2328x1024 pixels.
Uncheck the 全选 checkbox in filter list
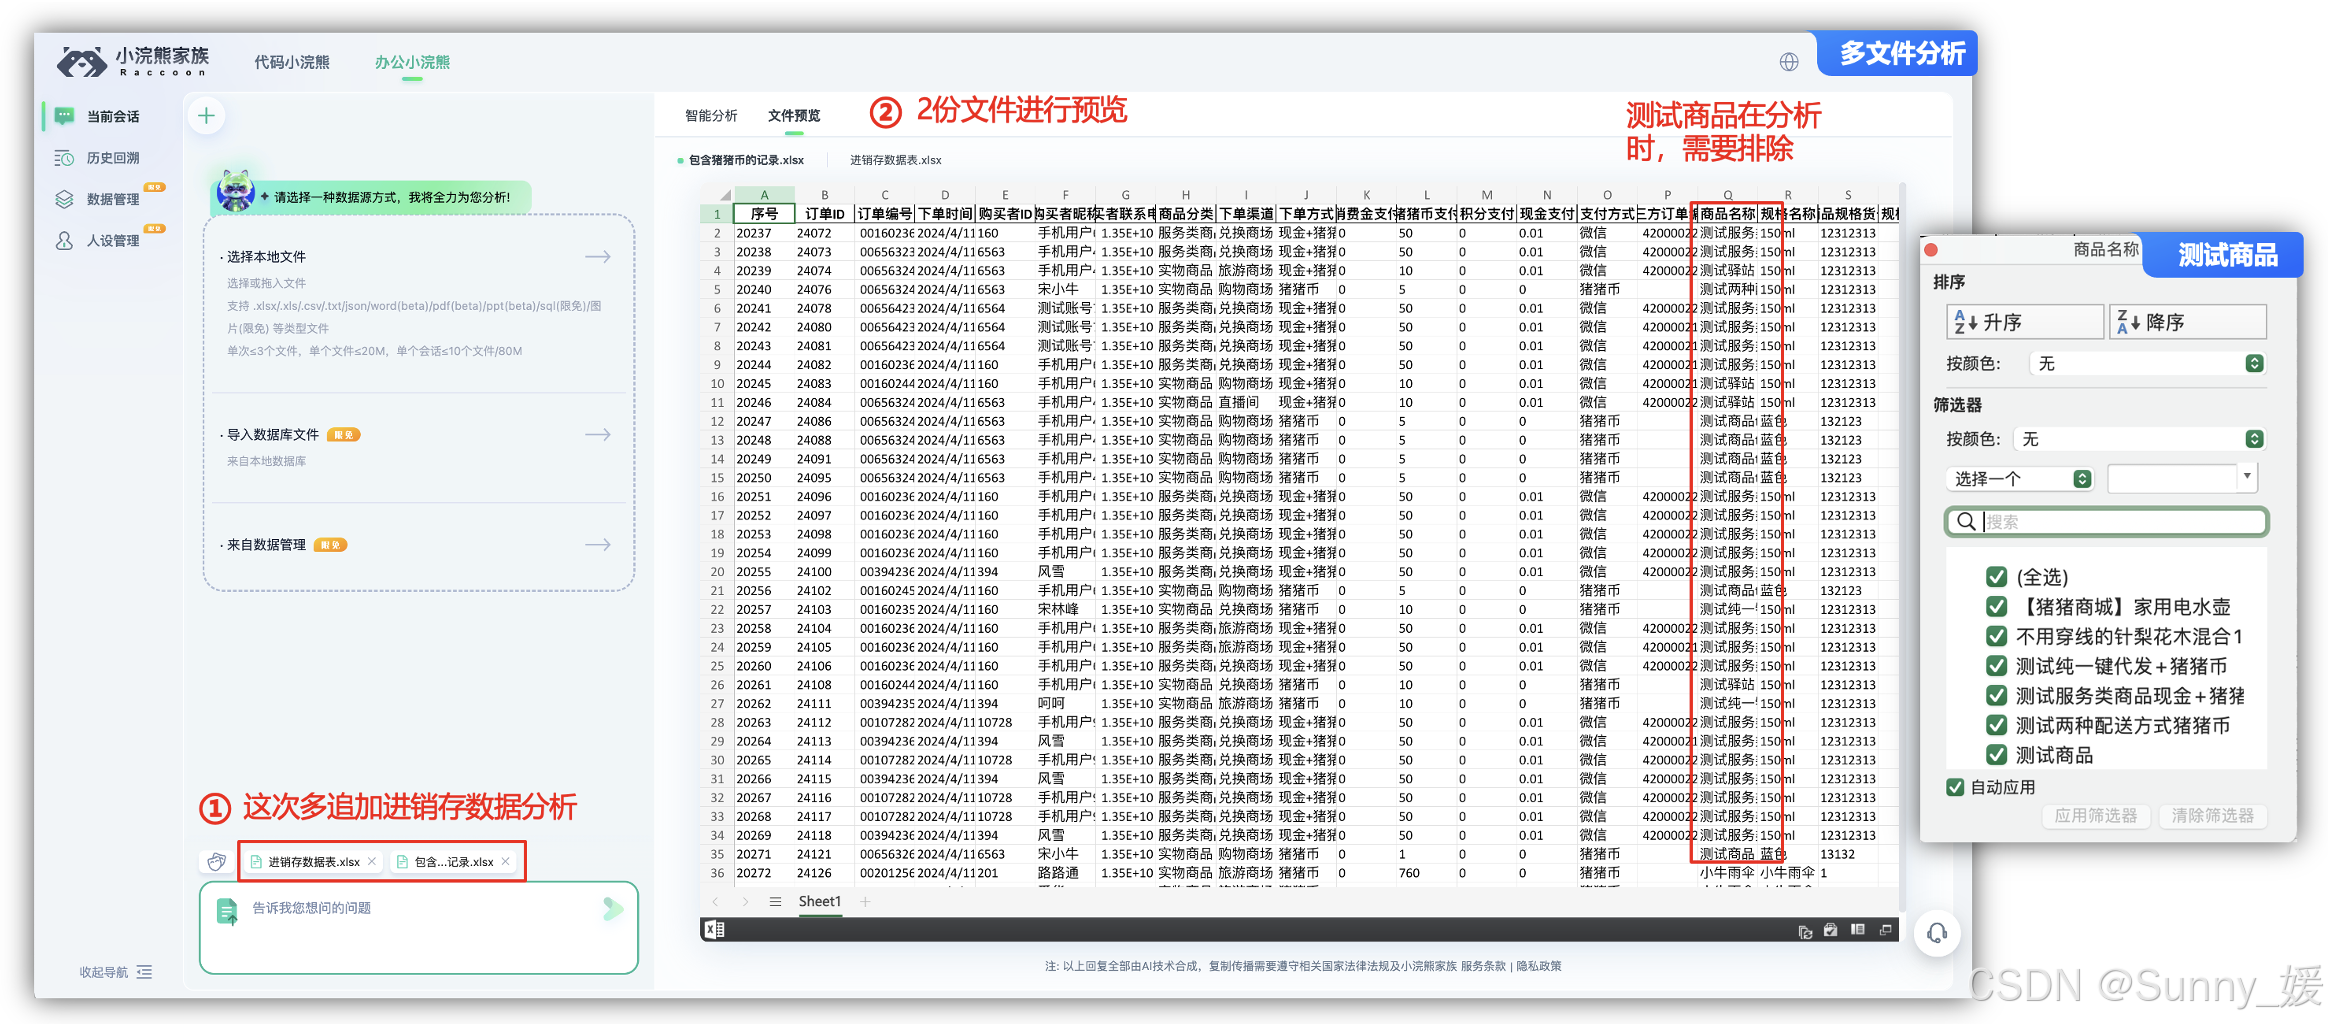tap(1996, 577)
